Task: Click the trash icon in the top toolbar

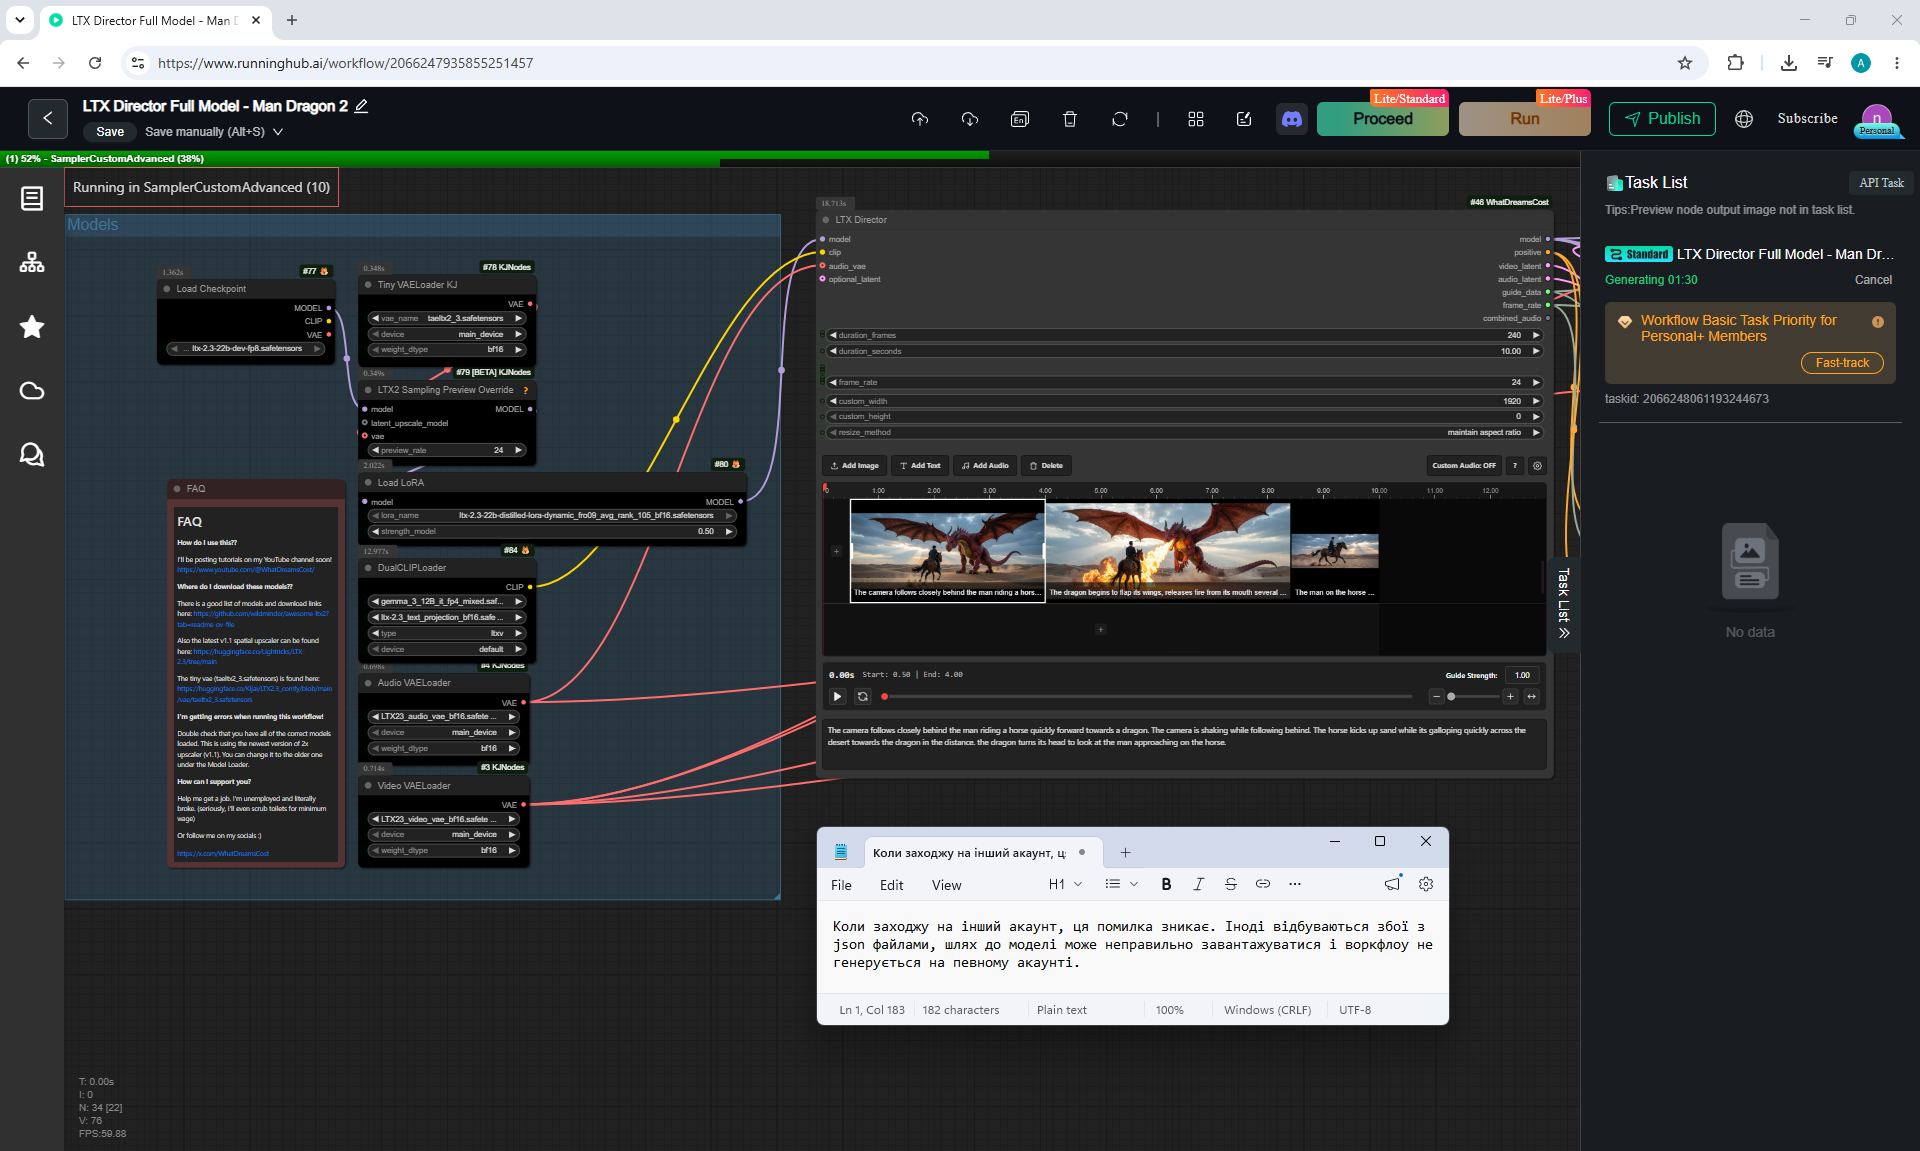Action: [x=1070, y=119]
